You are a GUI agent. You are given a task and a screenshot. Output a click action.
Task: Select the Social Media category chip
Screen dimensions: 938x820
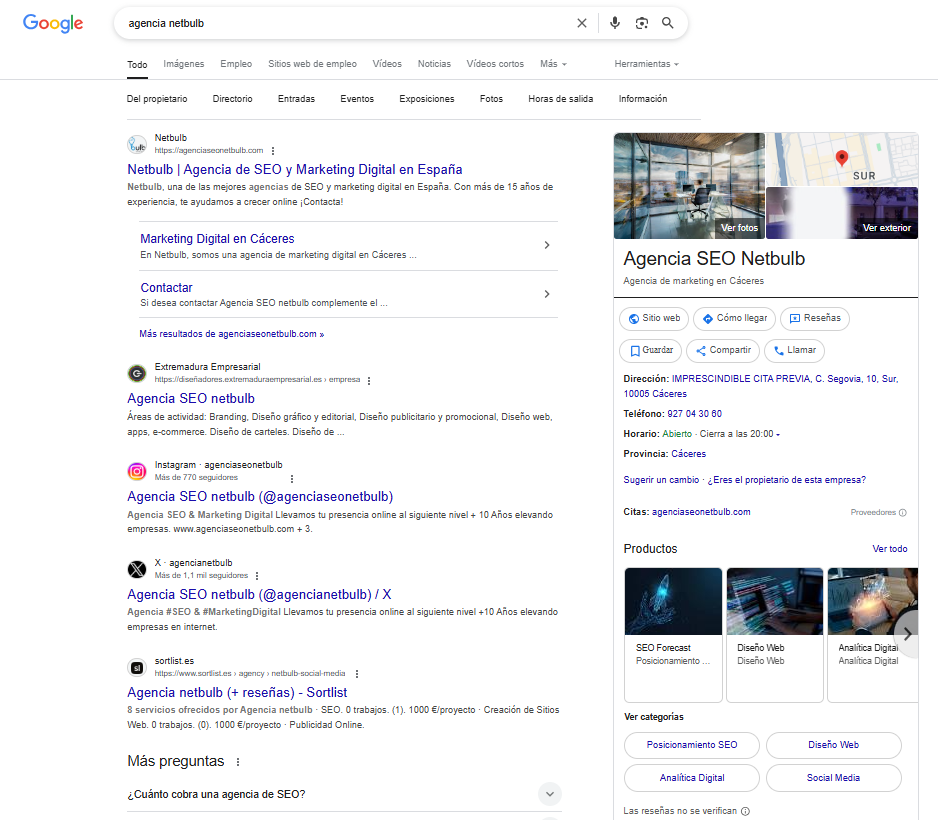[833, 777]
